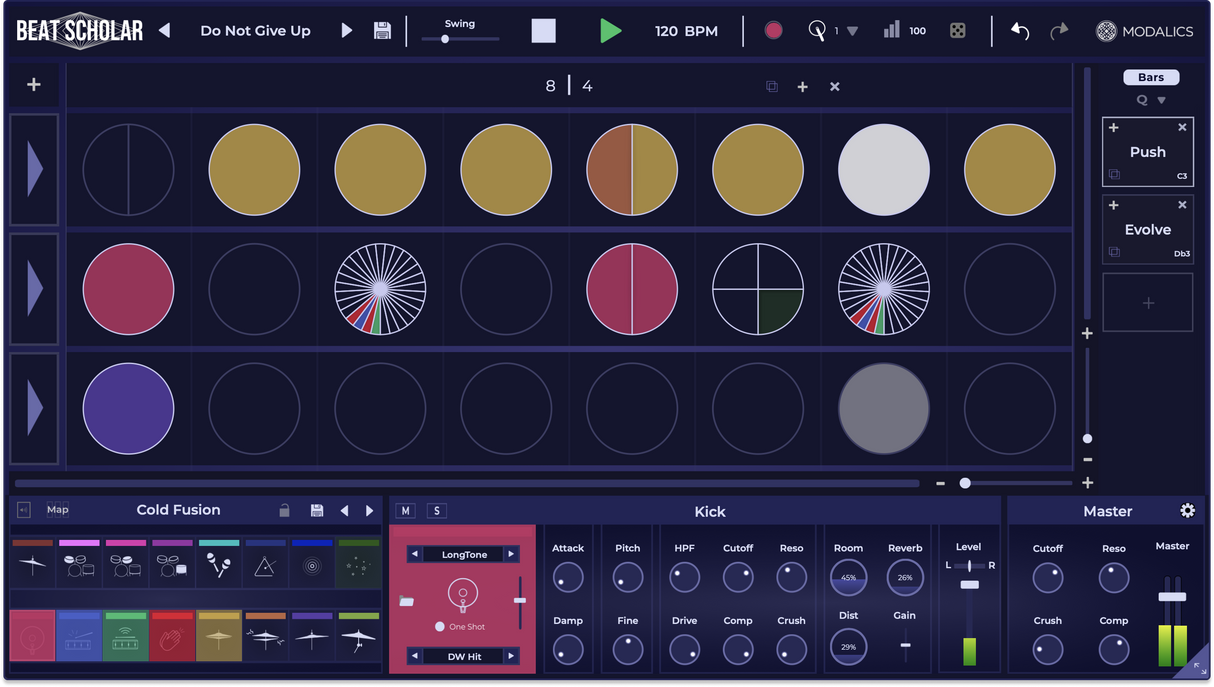Screen dimensions: 1214x687
Task: Click the randomize dice icon
Action: point(957,31)
